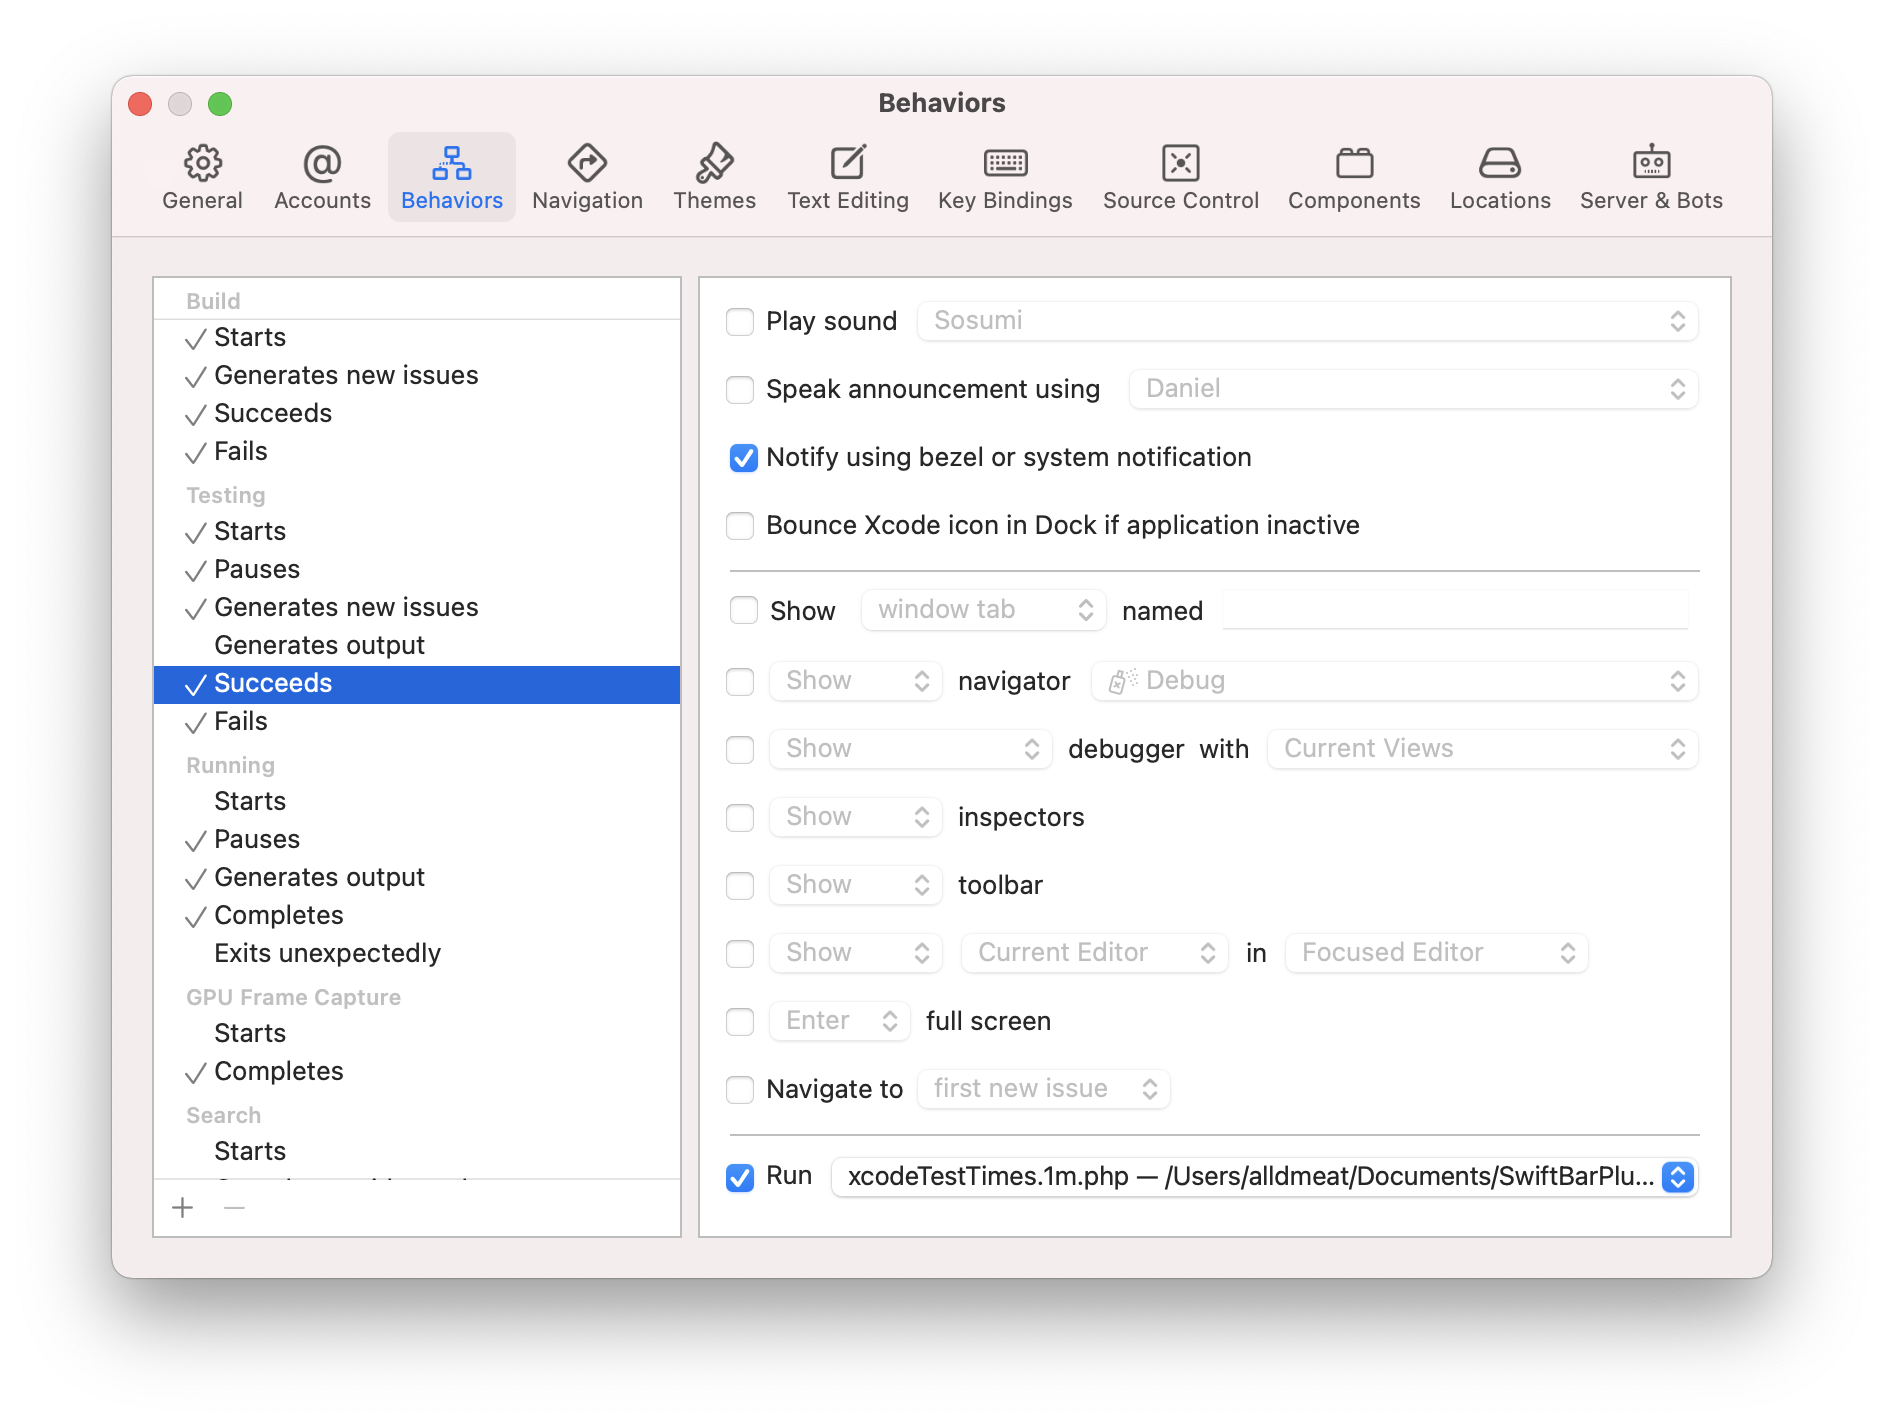Open the Enter full screen dropdown
The height and width of the screenshot is (1426, 1884).
click(x=839, y=1021)
